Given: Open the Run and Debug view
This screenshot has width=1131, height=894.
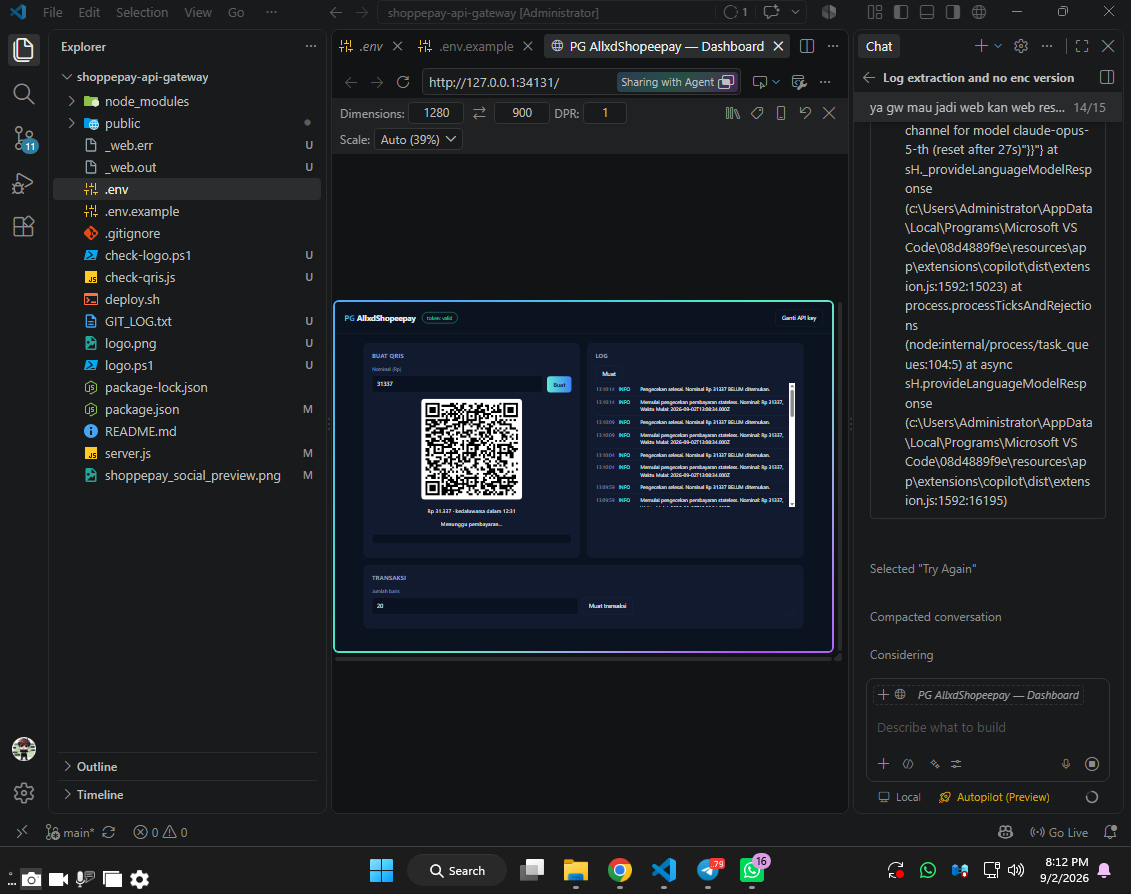Looking at the screenshot, I should pyautogui.click(x=24, y=183).
